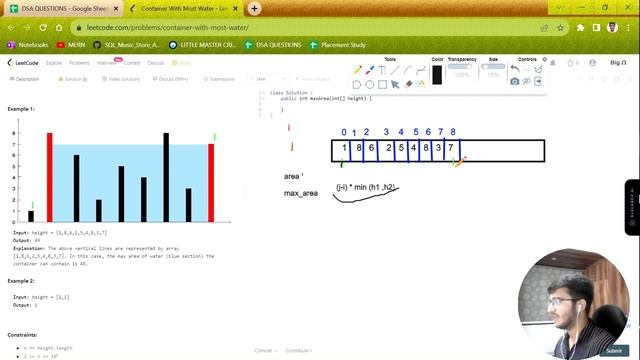Image resolution: width=640 pixels, height=360 pixels.
Task: Choose the rectangle shape tool
Action: click(x=382, y=84)
